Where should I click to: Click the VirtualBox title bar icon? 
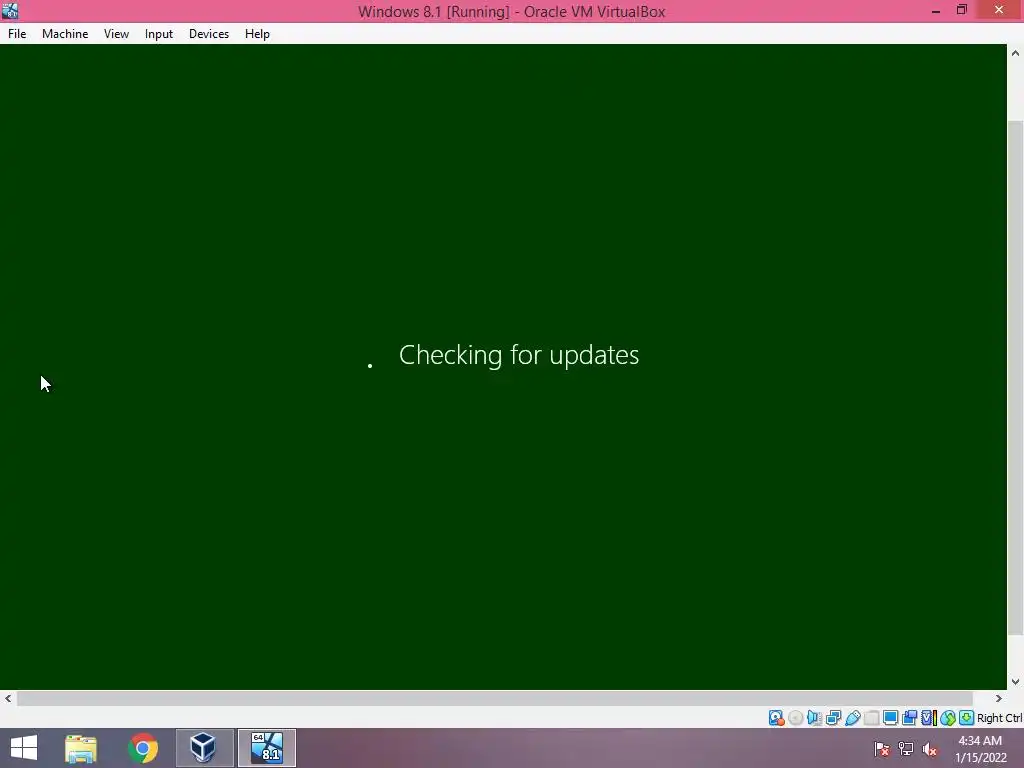pyautogui.click(x=10, y=10)
